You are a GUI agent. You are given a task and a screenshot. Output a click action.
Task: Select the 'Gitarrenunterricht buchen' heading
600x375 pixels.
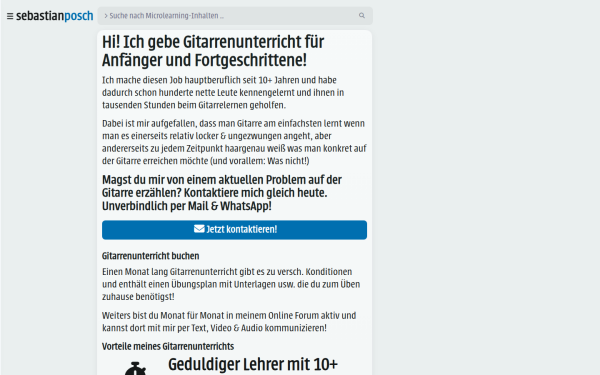click(x=150, y=256)
